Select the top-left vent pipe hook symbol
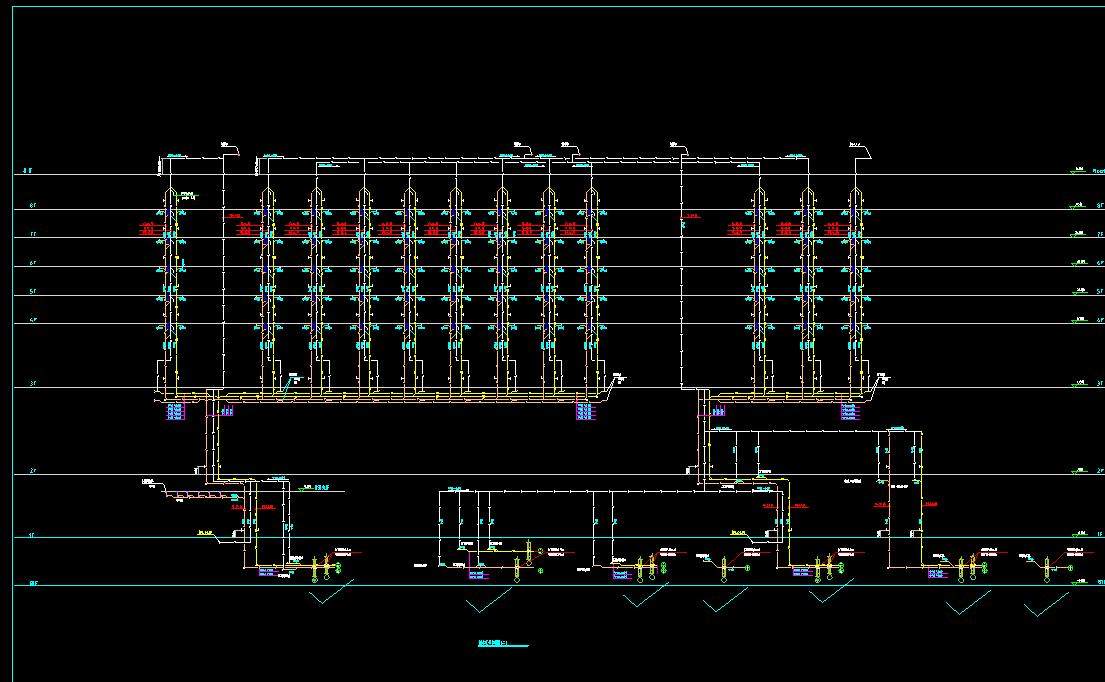 pos(227,147)
